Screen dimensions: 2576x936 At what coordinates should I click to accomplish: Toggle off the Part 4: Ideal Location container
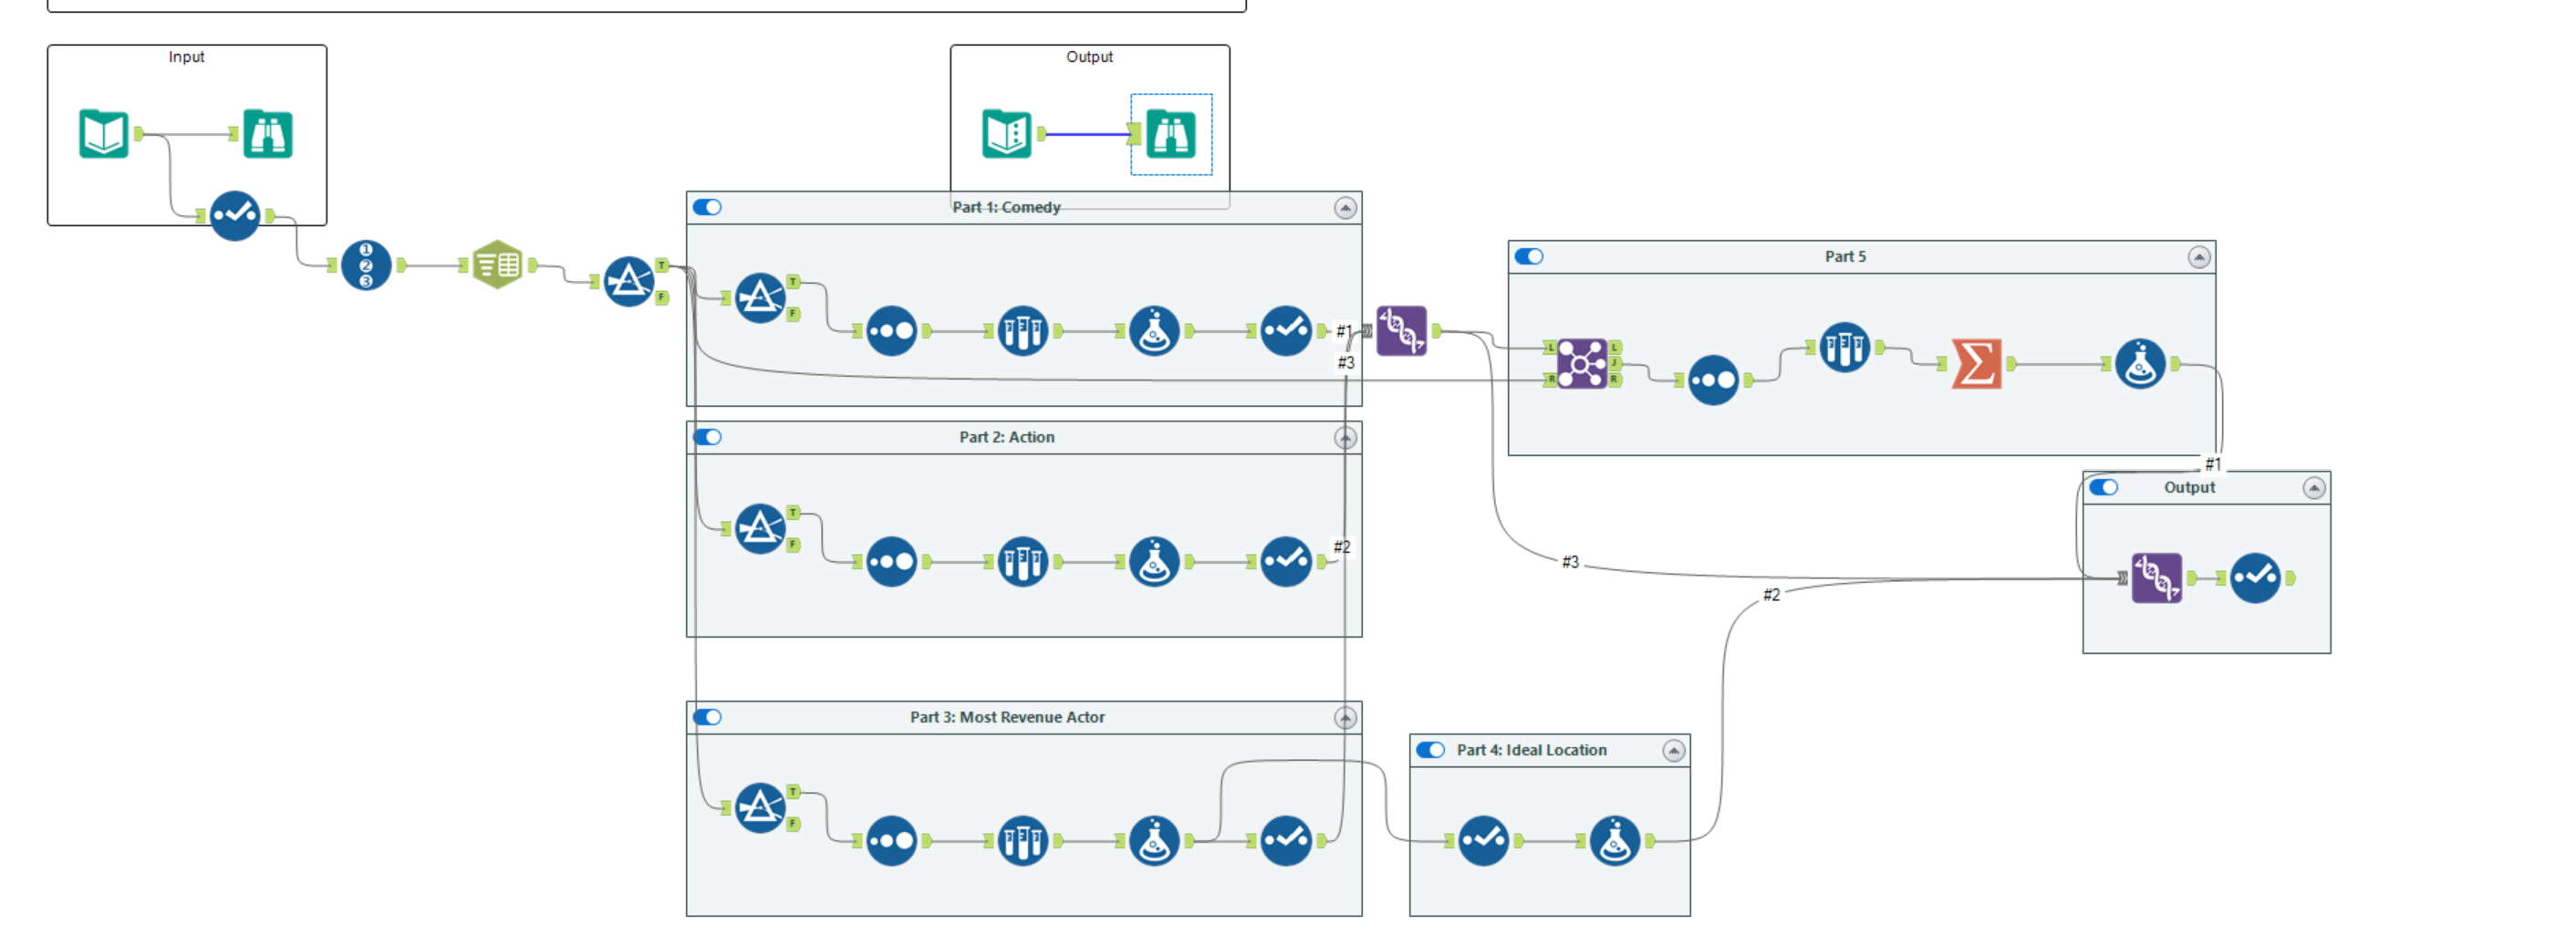pos(1430,749)
